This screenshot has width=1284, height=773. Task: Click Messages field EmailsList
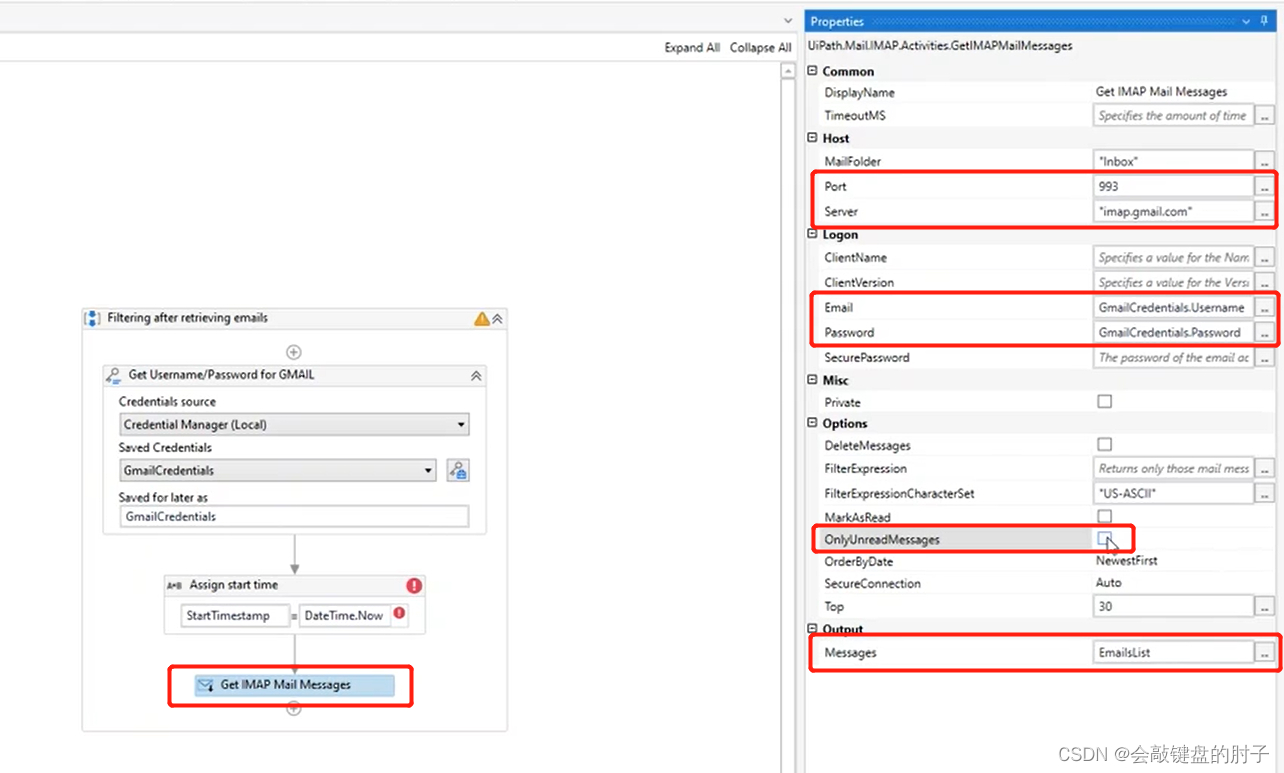click(1173, 652)
